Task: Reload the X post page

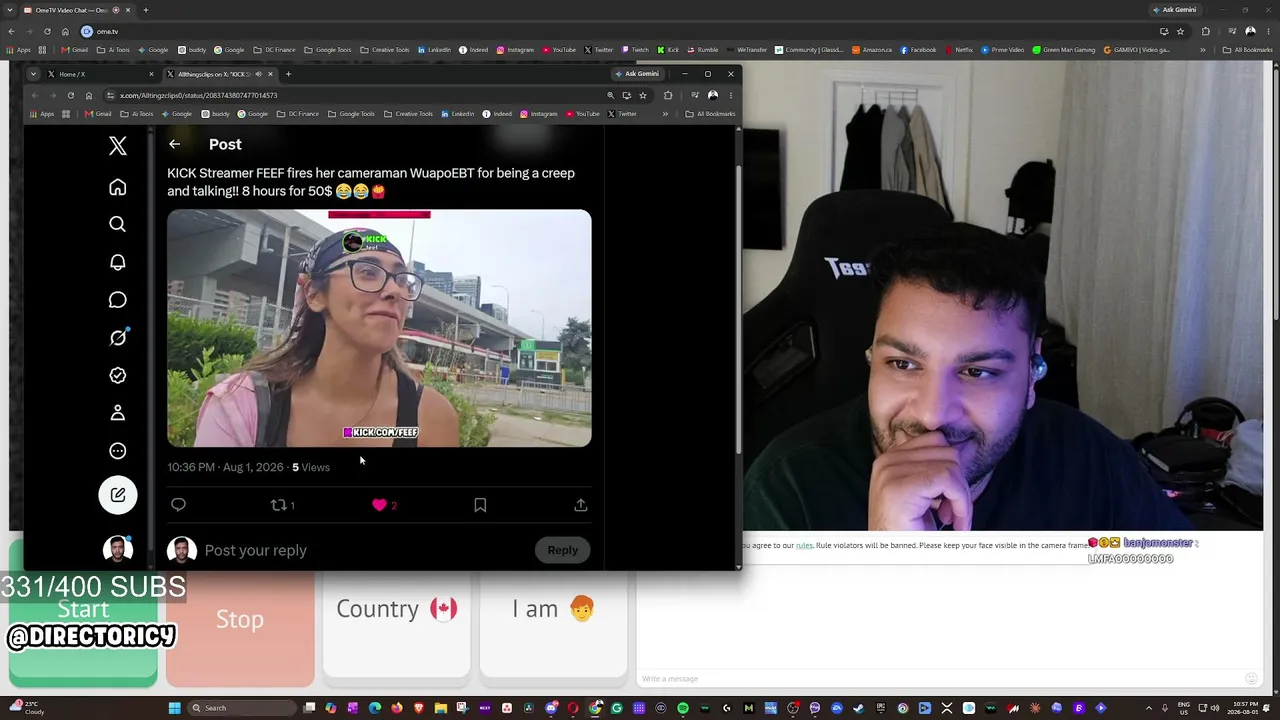Action: (x=70, y=95)
